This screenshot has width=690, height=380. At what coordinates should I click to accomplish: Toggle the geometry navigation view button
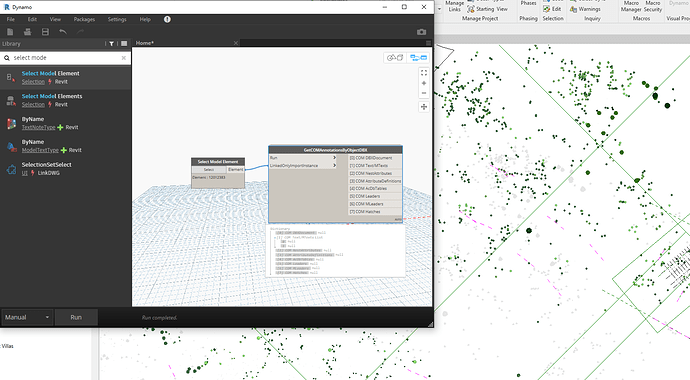coord(396,58)
